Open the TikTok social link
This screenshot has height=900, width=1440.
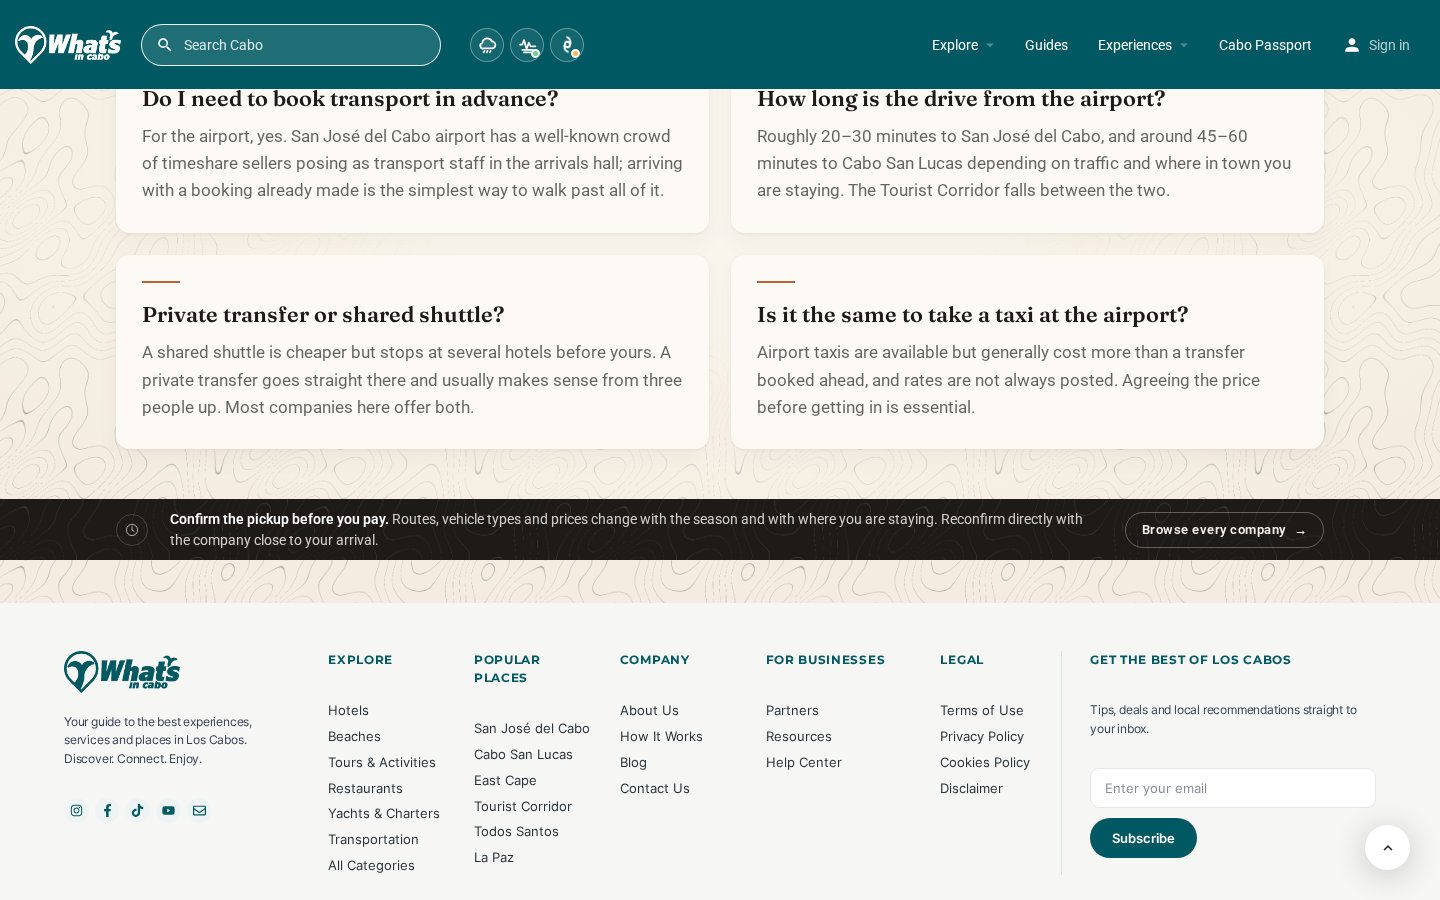(x=138, y=810)
